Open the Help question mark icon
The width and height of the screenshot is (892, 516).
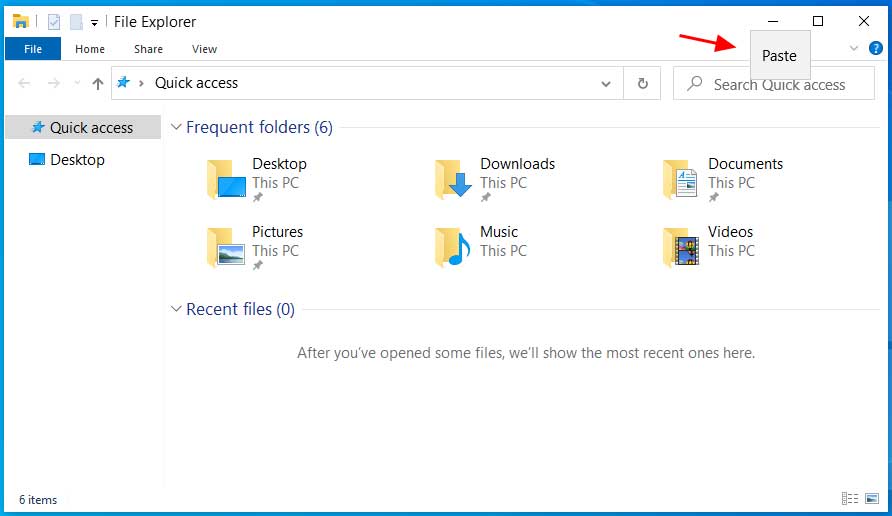point(876,48)
